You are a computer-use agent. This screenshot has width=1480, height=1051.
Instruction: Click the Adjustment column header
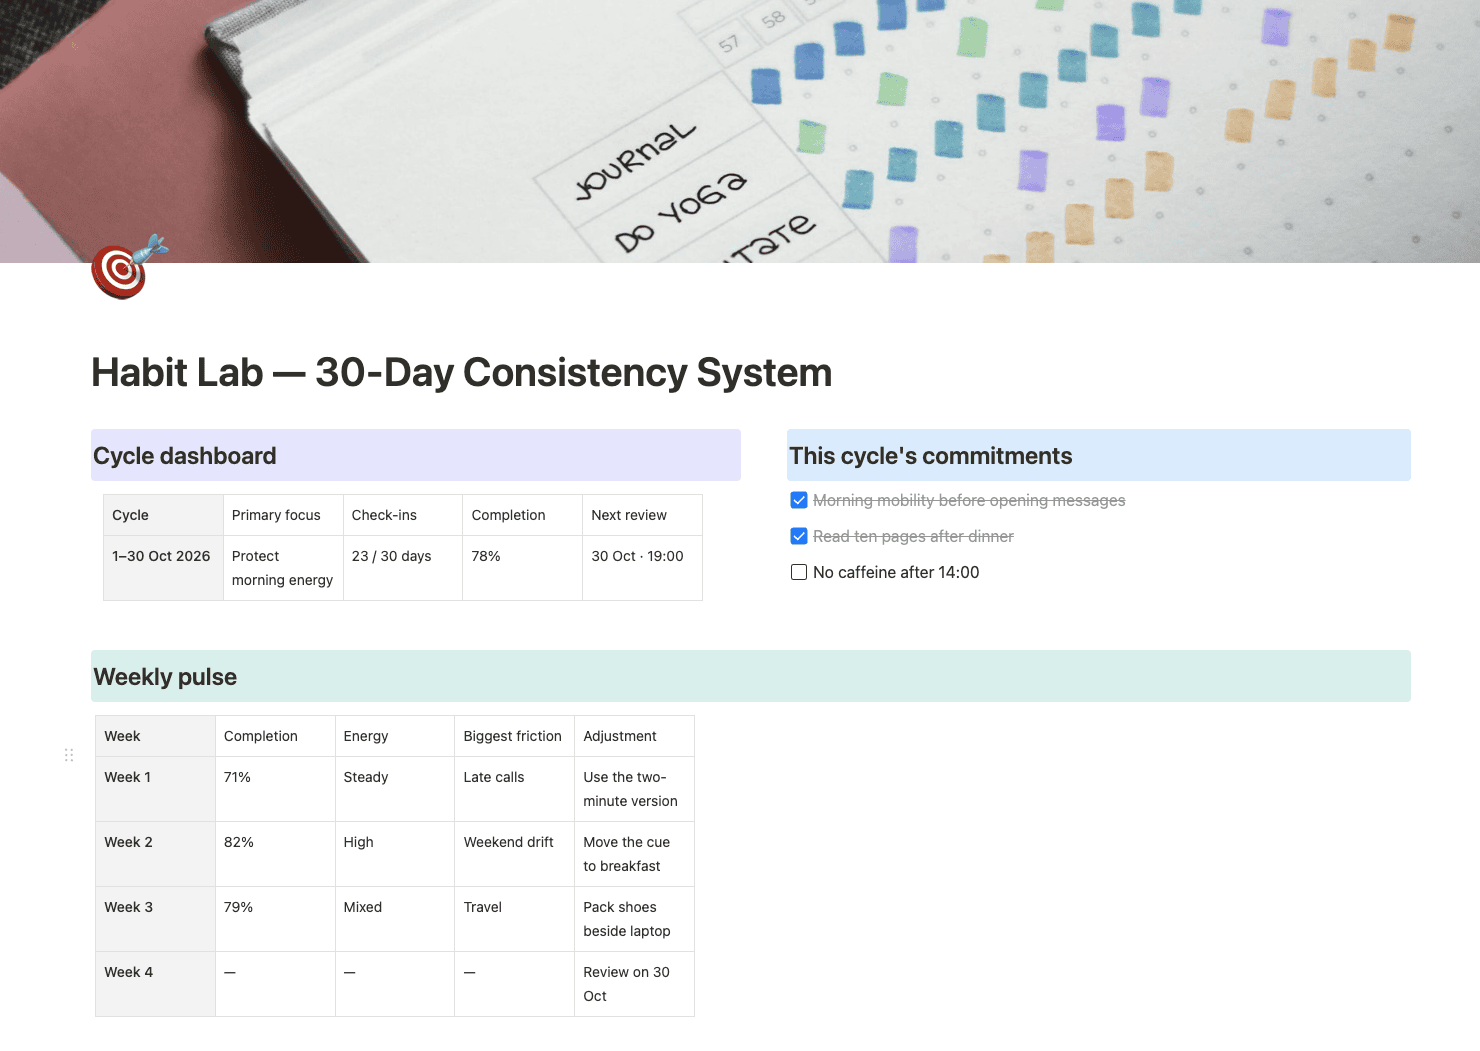pyautogui.click(x=634, y=736)
